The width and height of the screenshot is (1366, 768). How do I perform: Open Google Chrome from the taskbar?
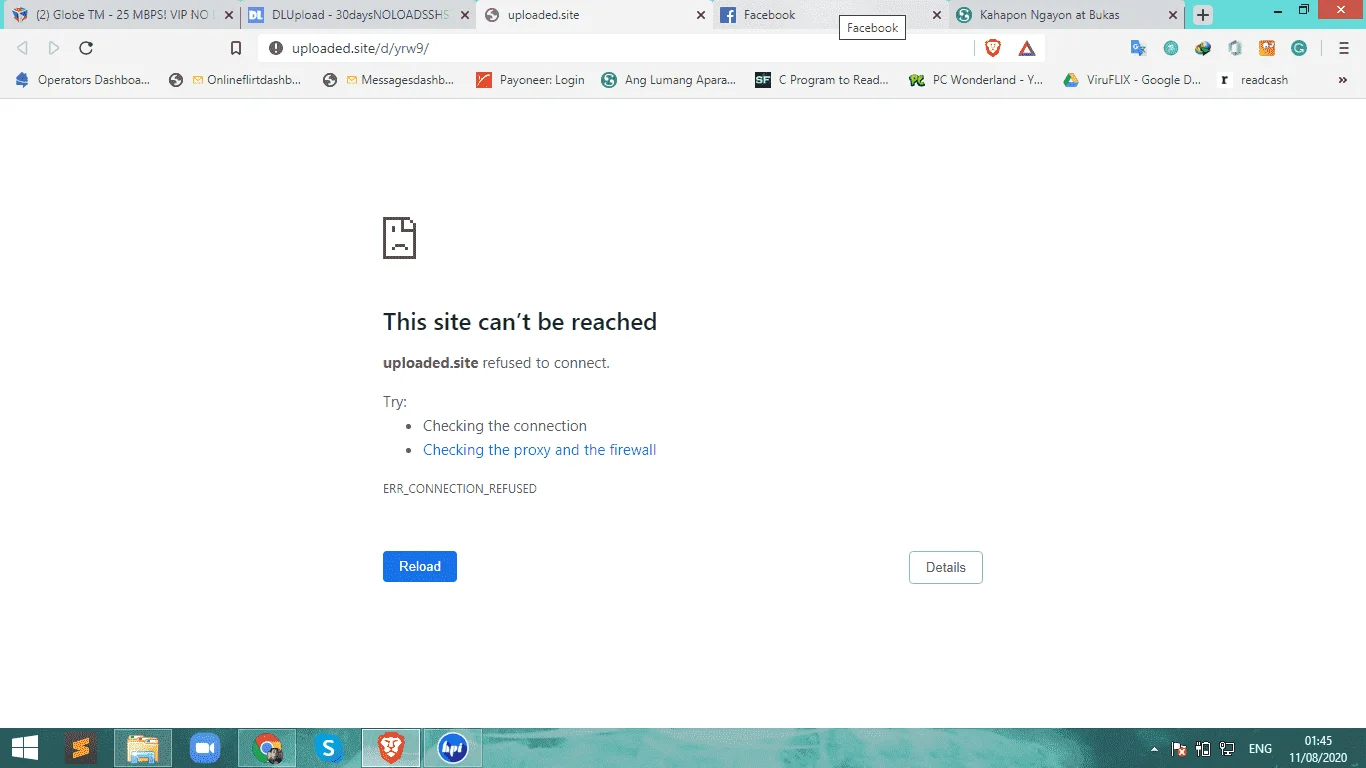tap(267, 748)
